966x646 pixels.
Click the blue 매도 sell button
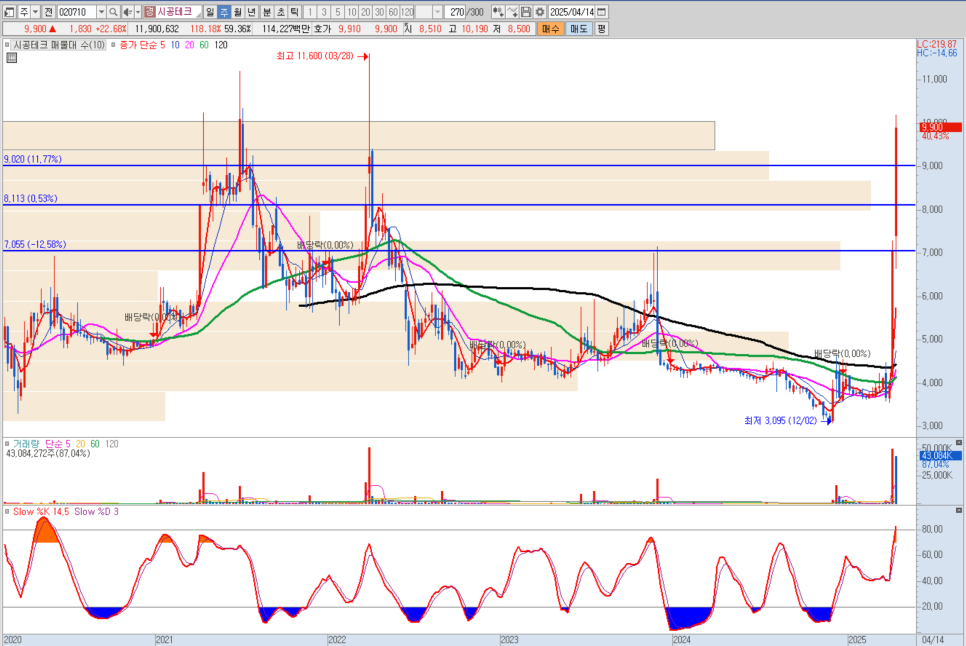(578, 29)
